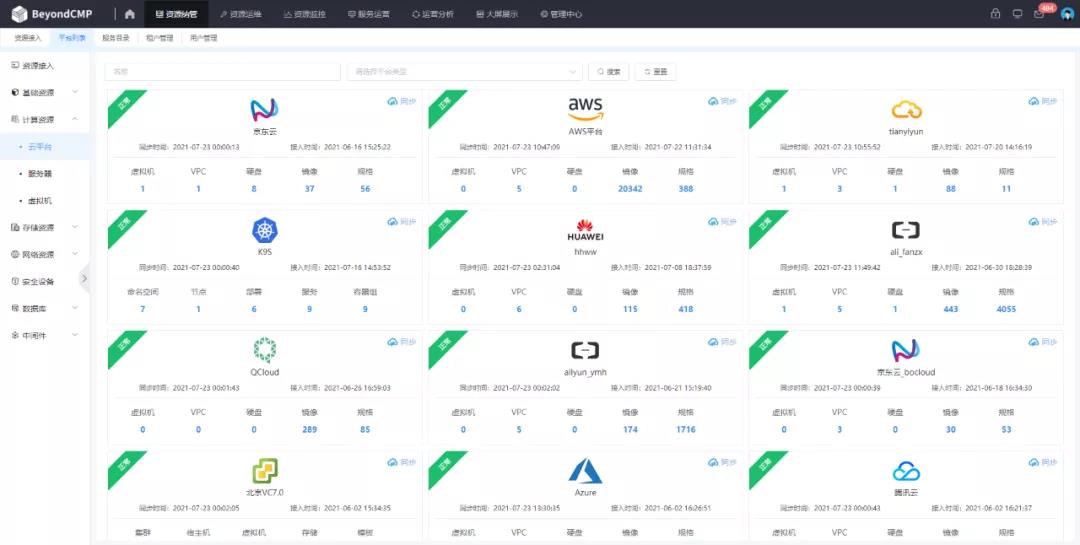Screen dimensions: 1080x545
Task: Expand 中间件 in the sidebar
Action: click(x=44, y=336)
